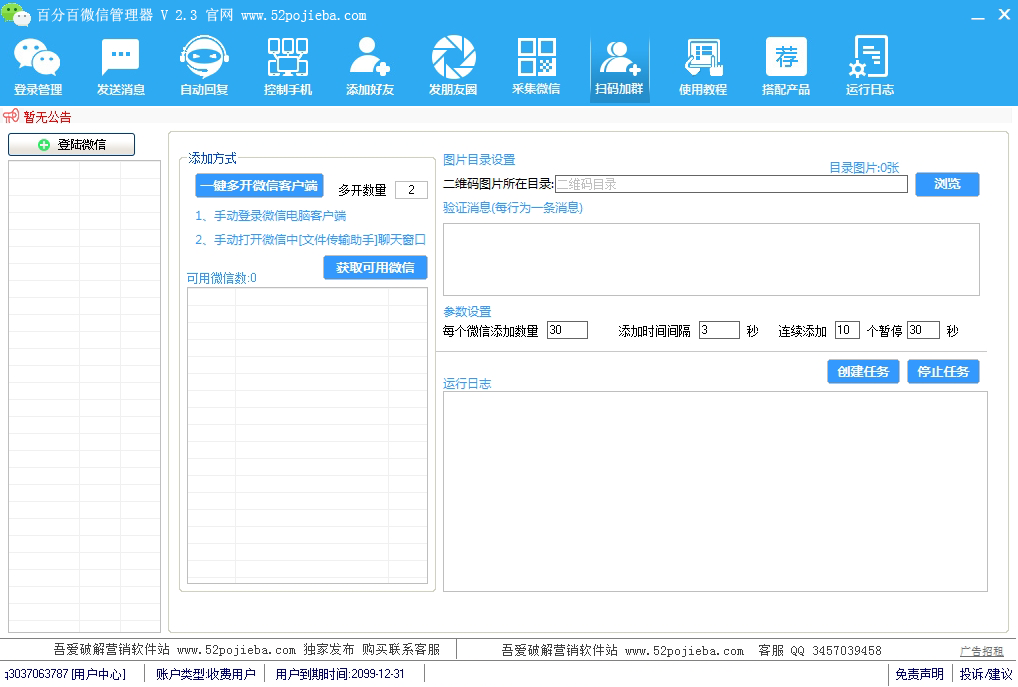Screen dimensions: 1018x687
Task: Open 登录管理 login management icon
Action: (38, 67)
